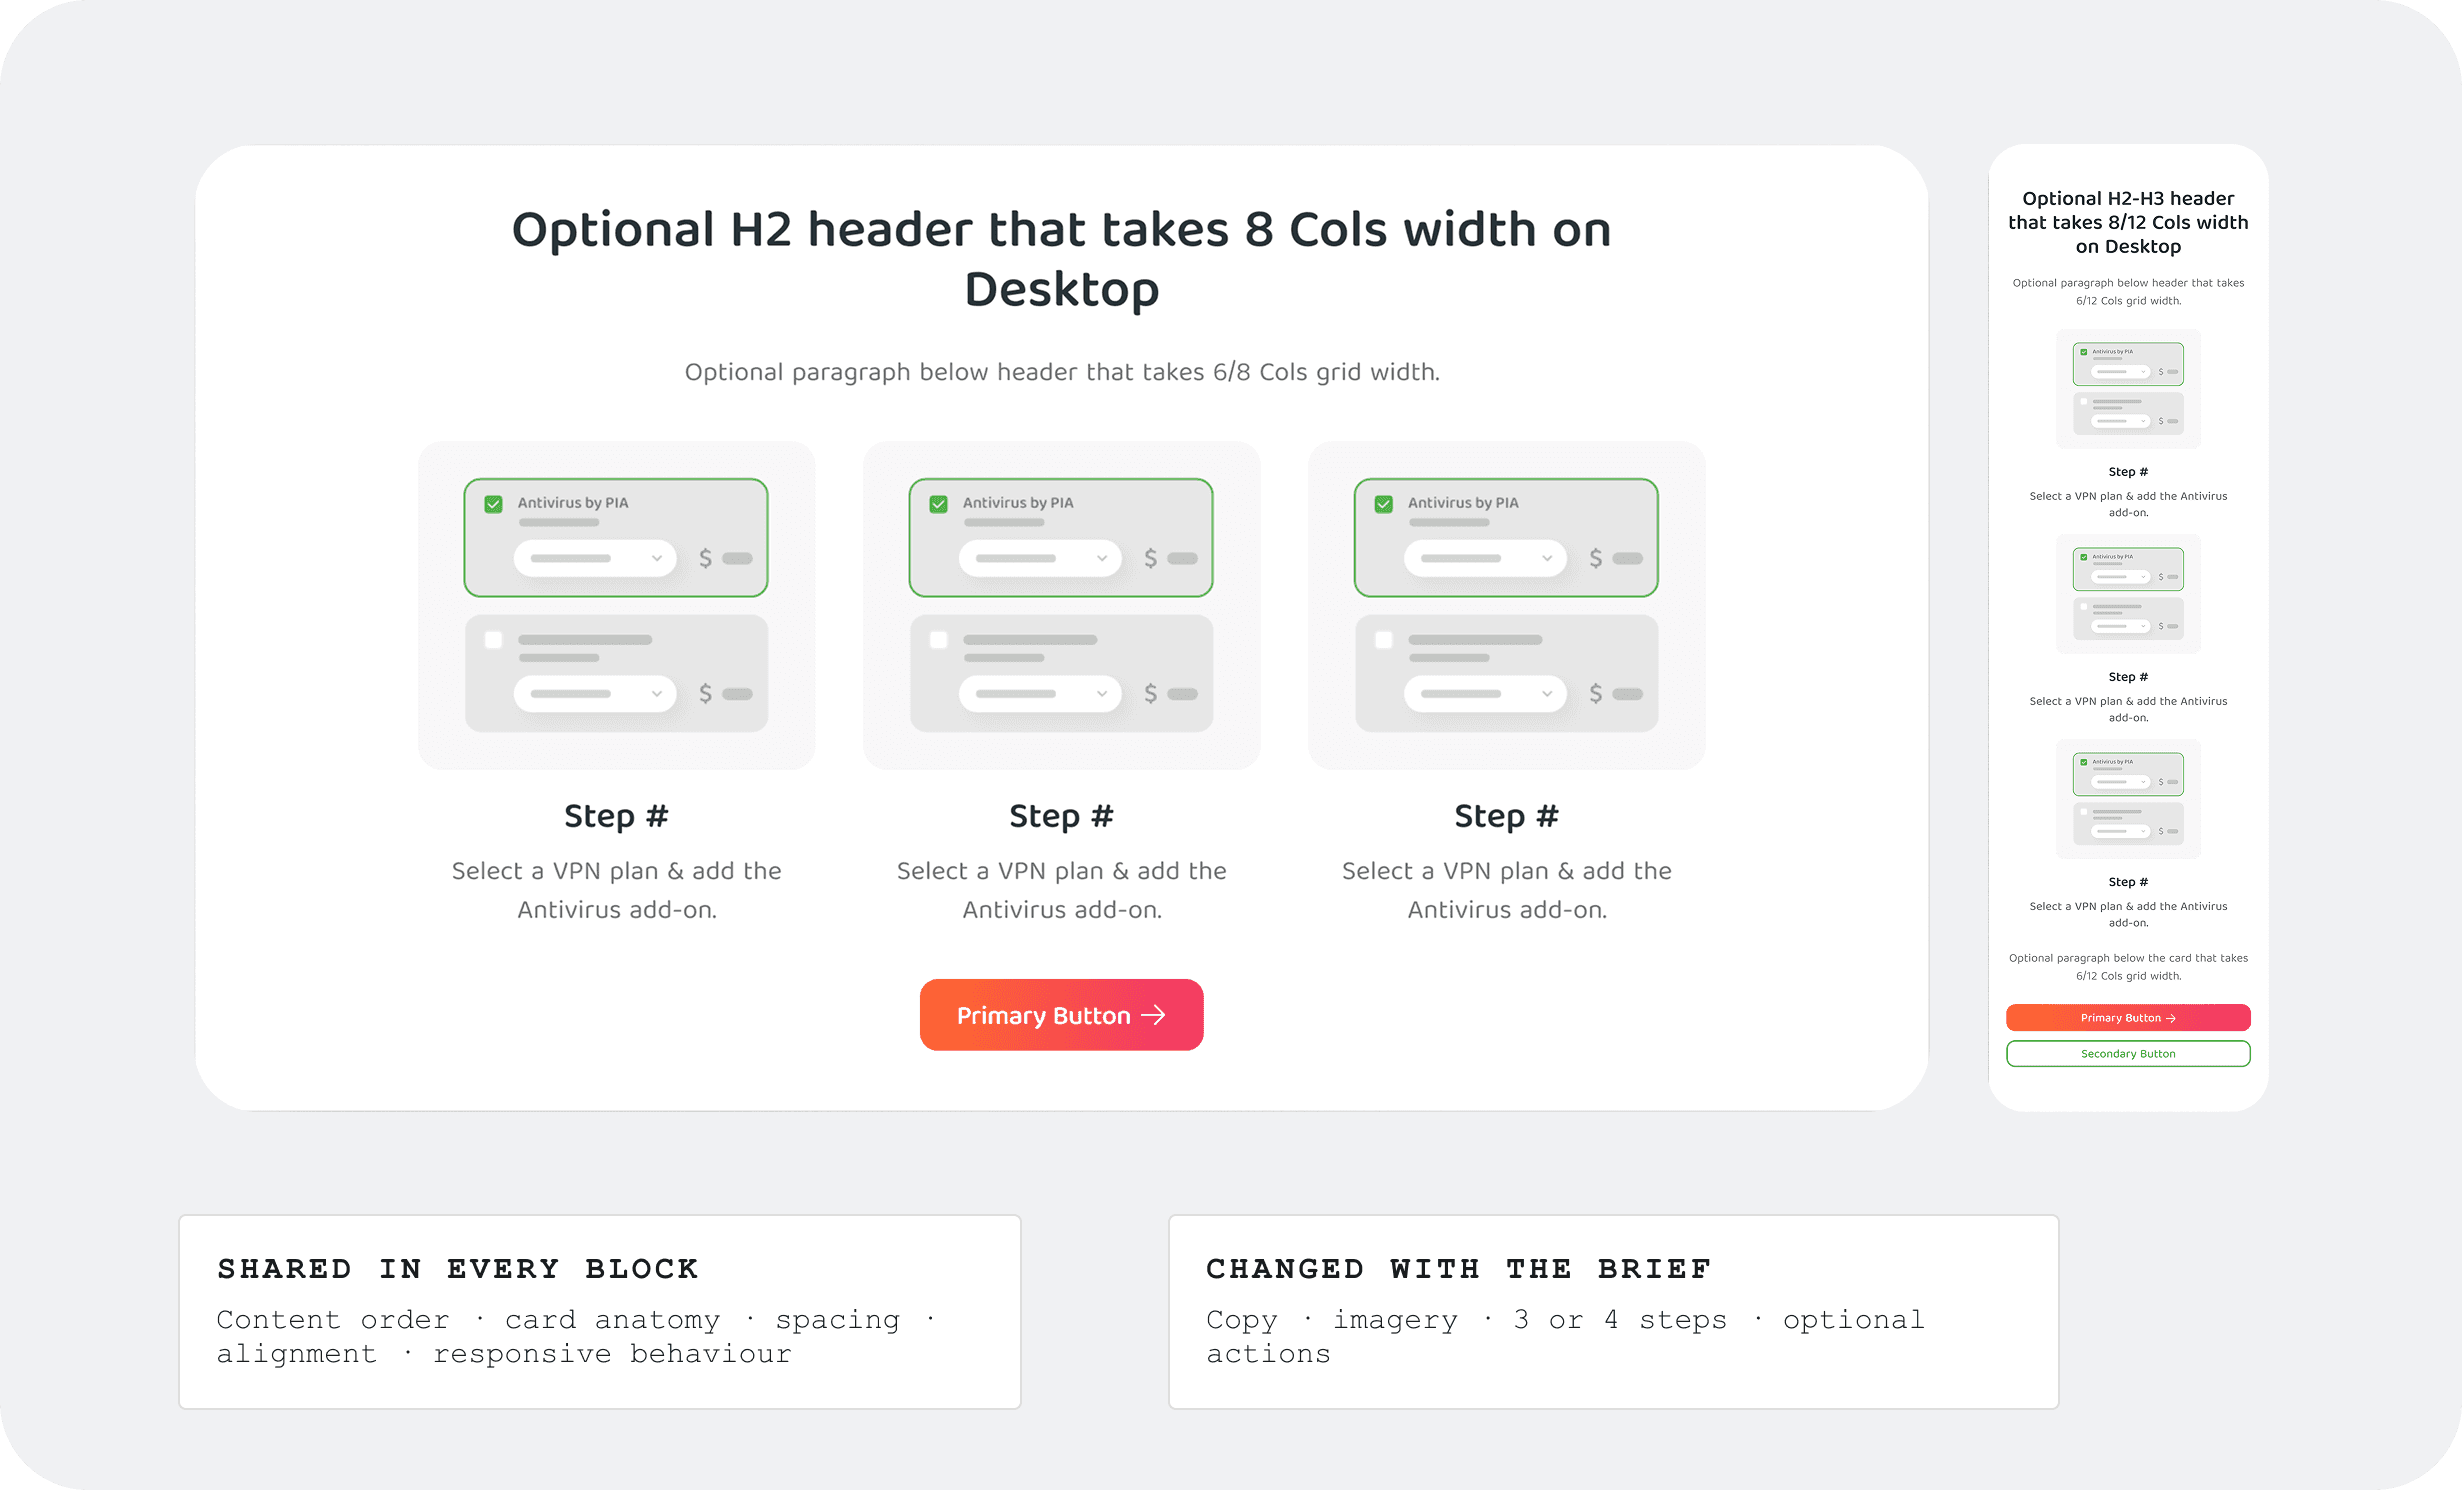Select the CHANGED WITH THE BRIEF panel heading
The width and height of the screenshot is (2462, 1490).
pos(1459,1268)
